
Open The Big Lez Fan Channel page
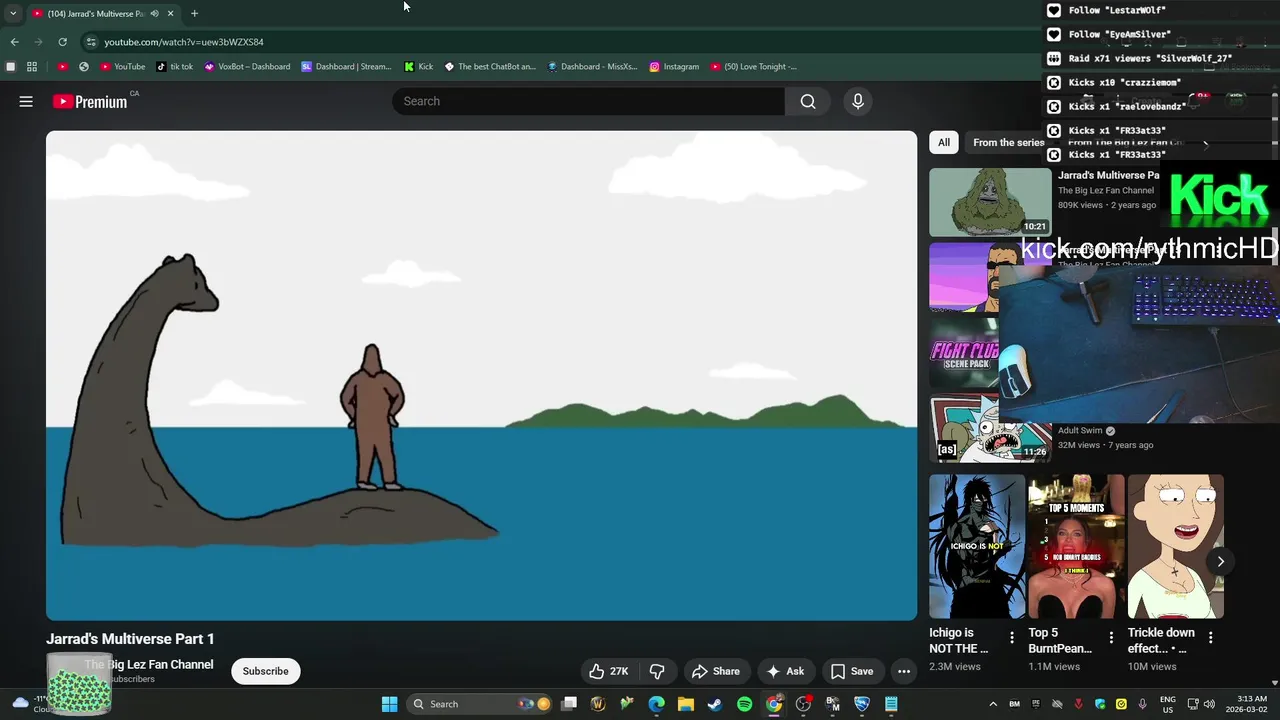149,664
